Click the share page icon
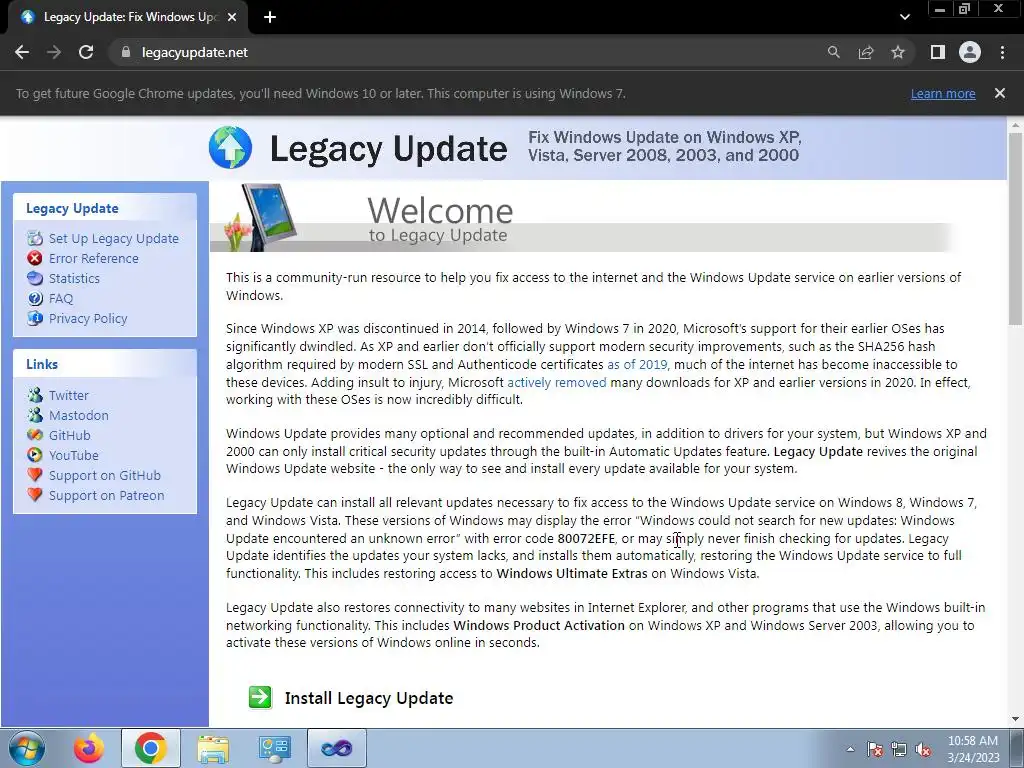1024x768 pixels. point(865,52)
